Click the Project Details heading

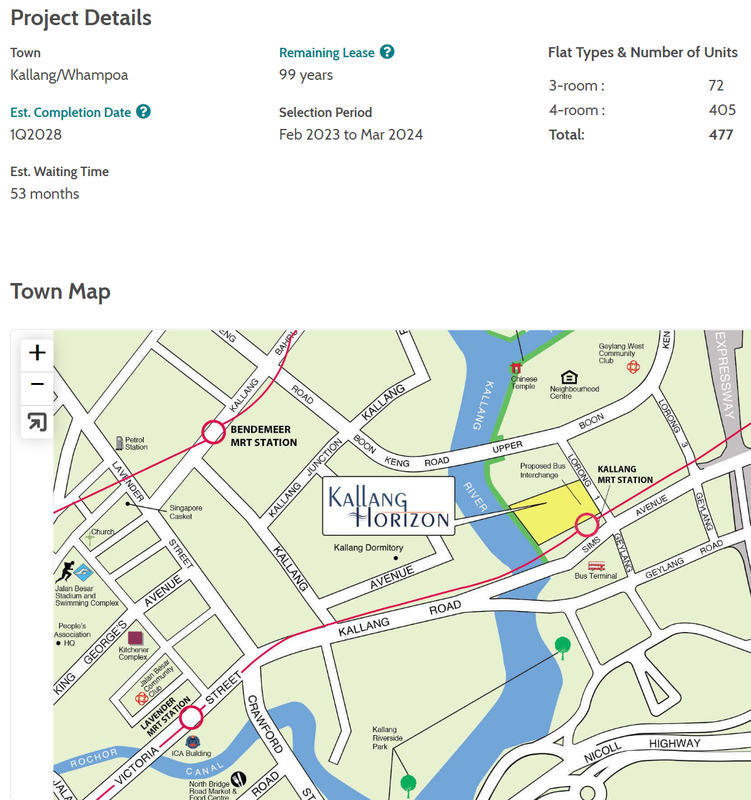point(81,18)
